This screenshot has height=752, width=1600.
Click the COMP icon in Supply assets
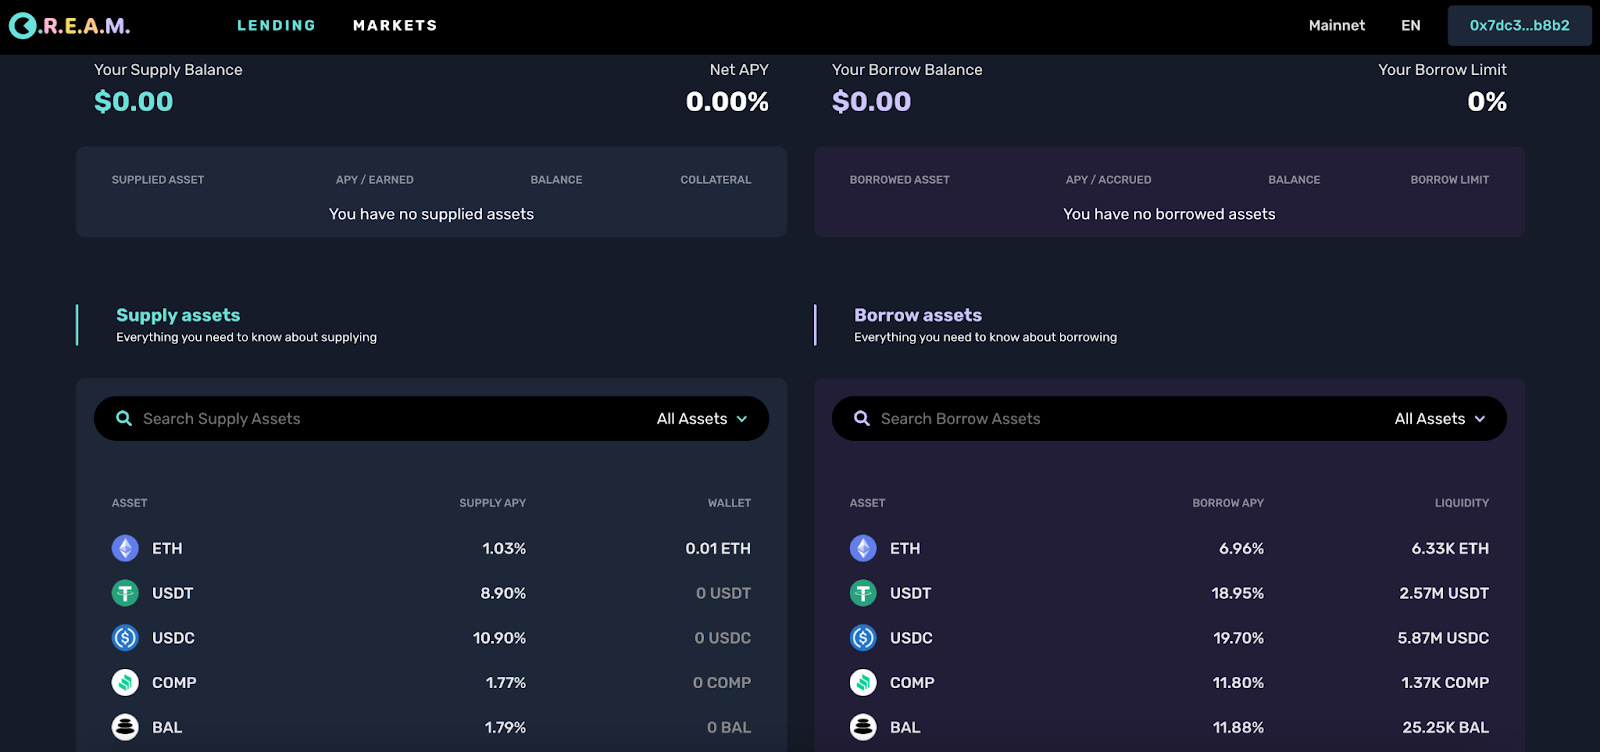(x=125, y=683)
